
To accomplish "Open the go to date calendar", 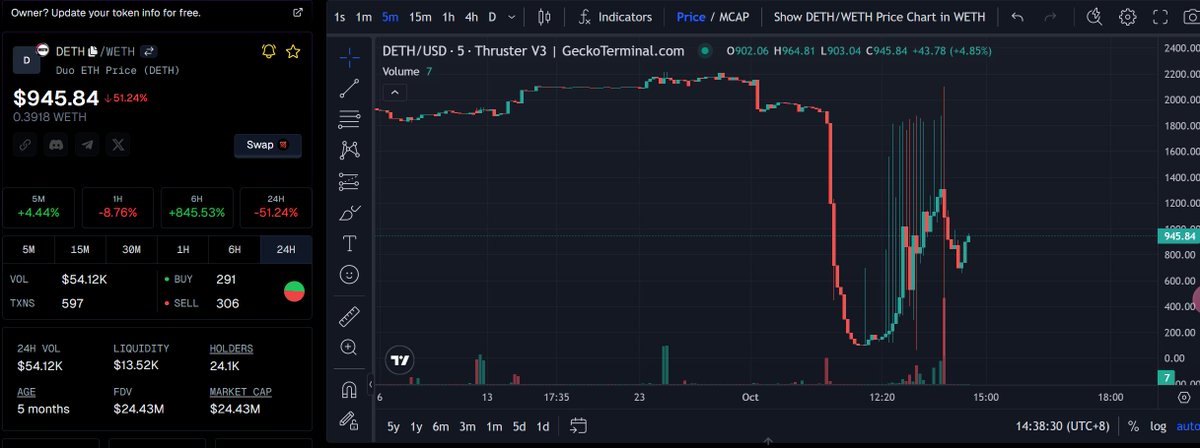I will (578, 426).
